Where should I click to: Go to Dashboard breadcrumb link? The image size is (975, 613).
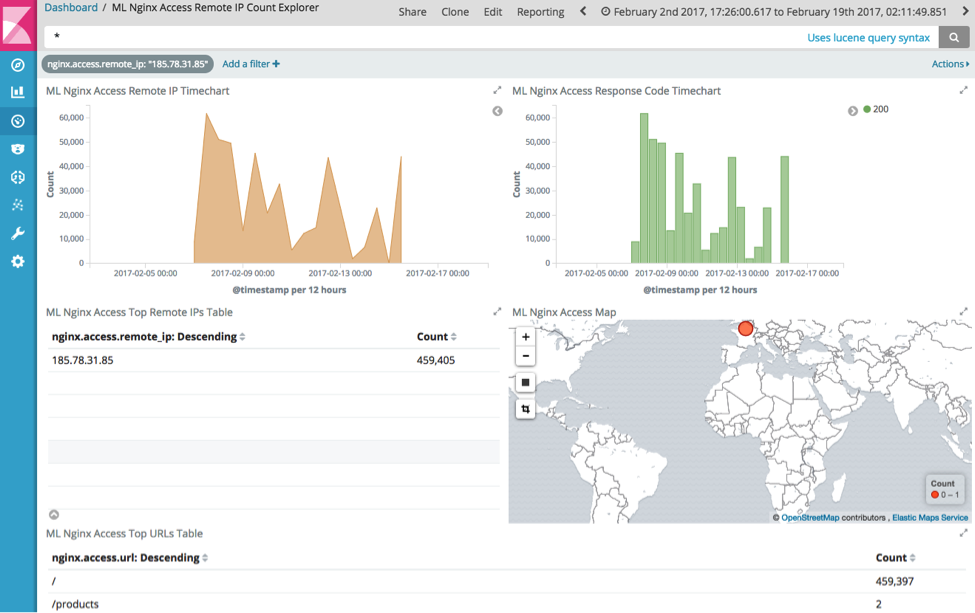[x=71, y=7]
